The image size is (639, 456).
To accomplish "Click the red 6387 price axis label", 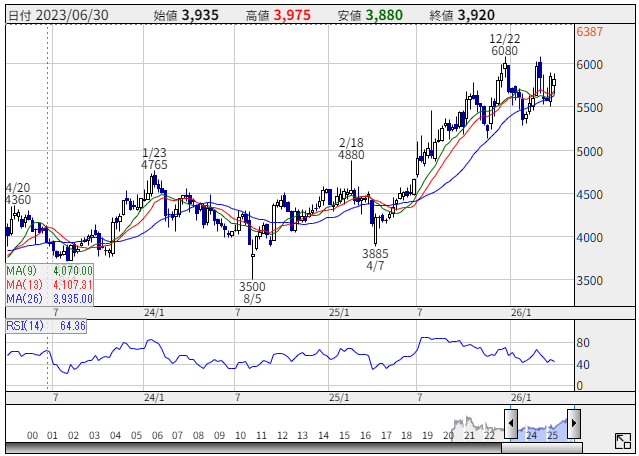I will coord(590,32).
